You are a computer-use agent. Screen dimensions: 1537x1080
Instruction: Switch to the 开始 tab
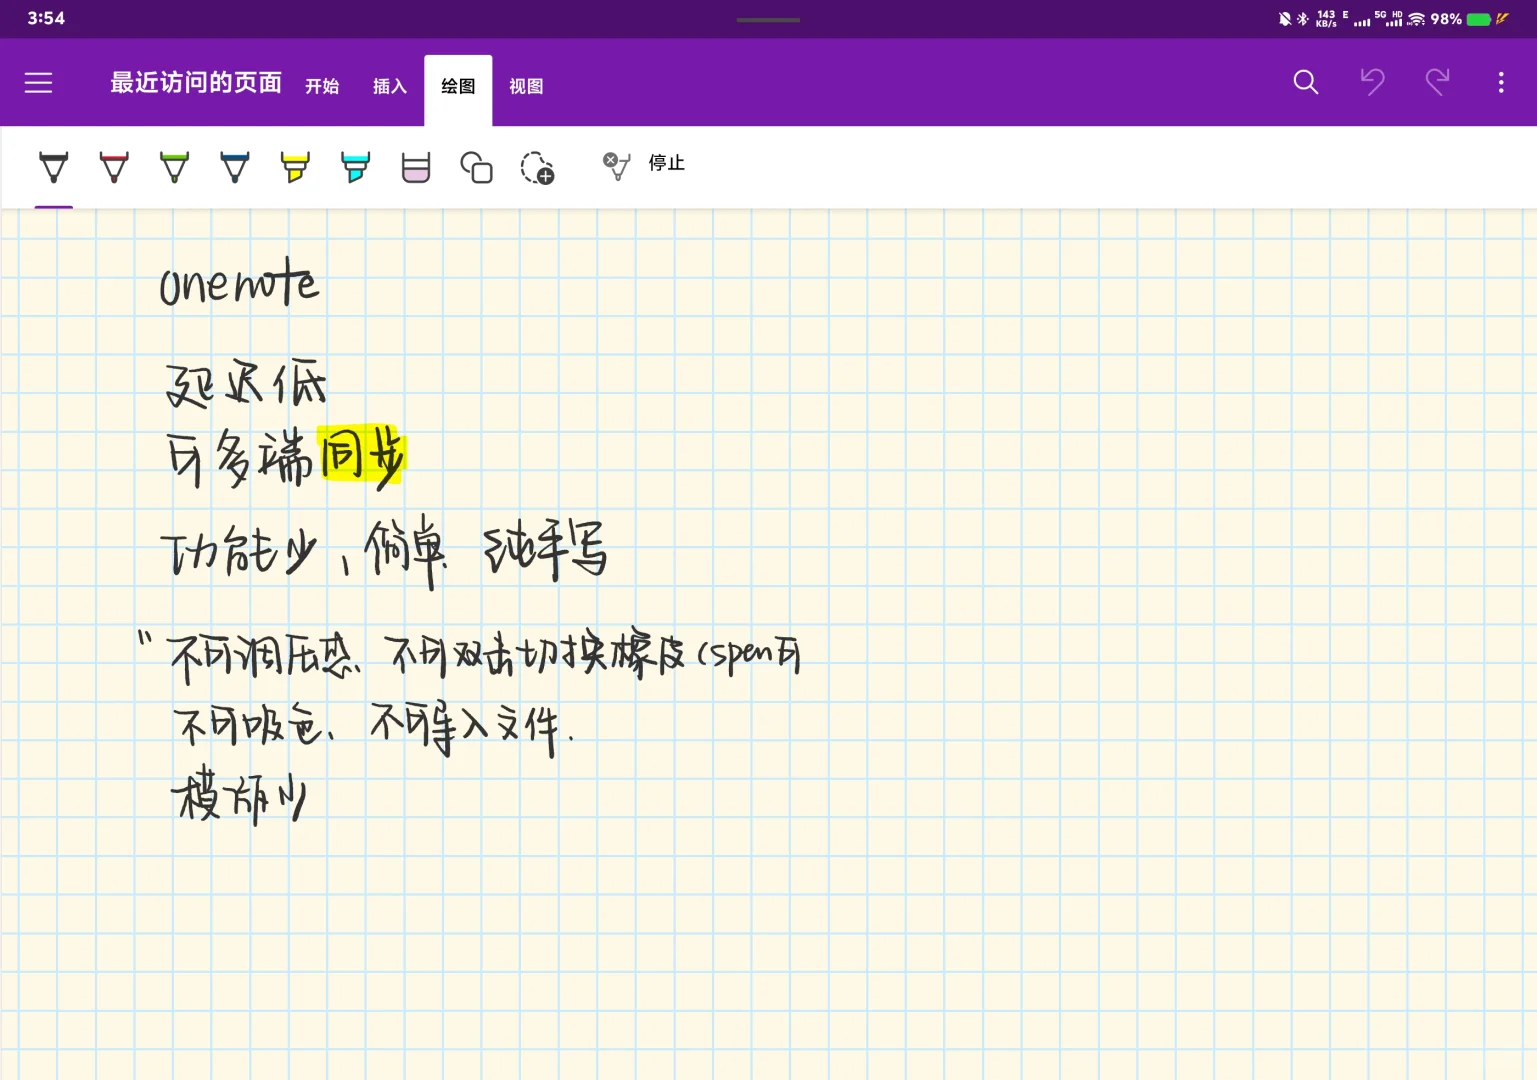point(322,87)
